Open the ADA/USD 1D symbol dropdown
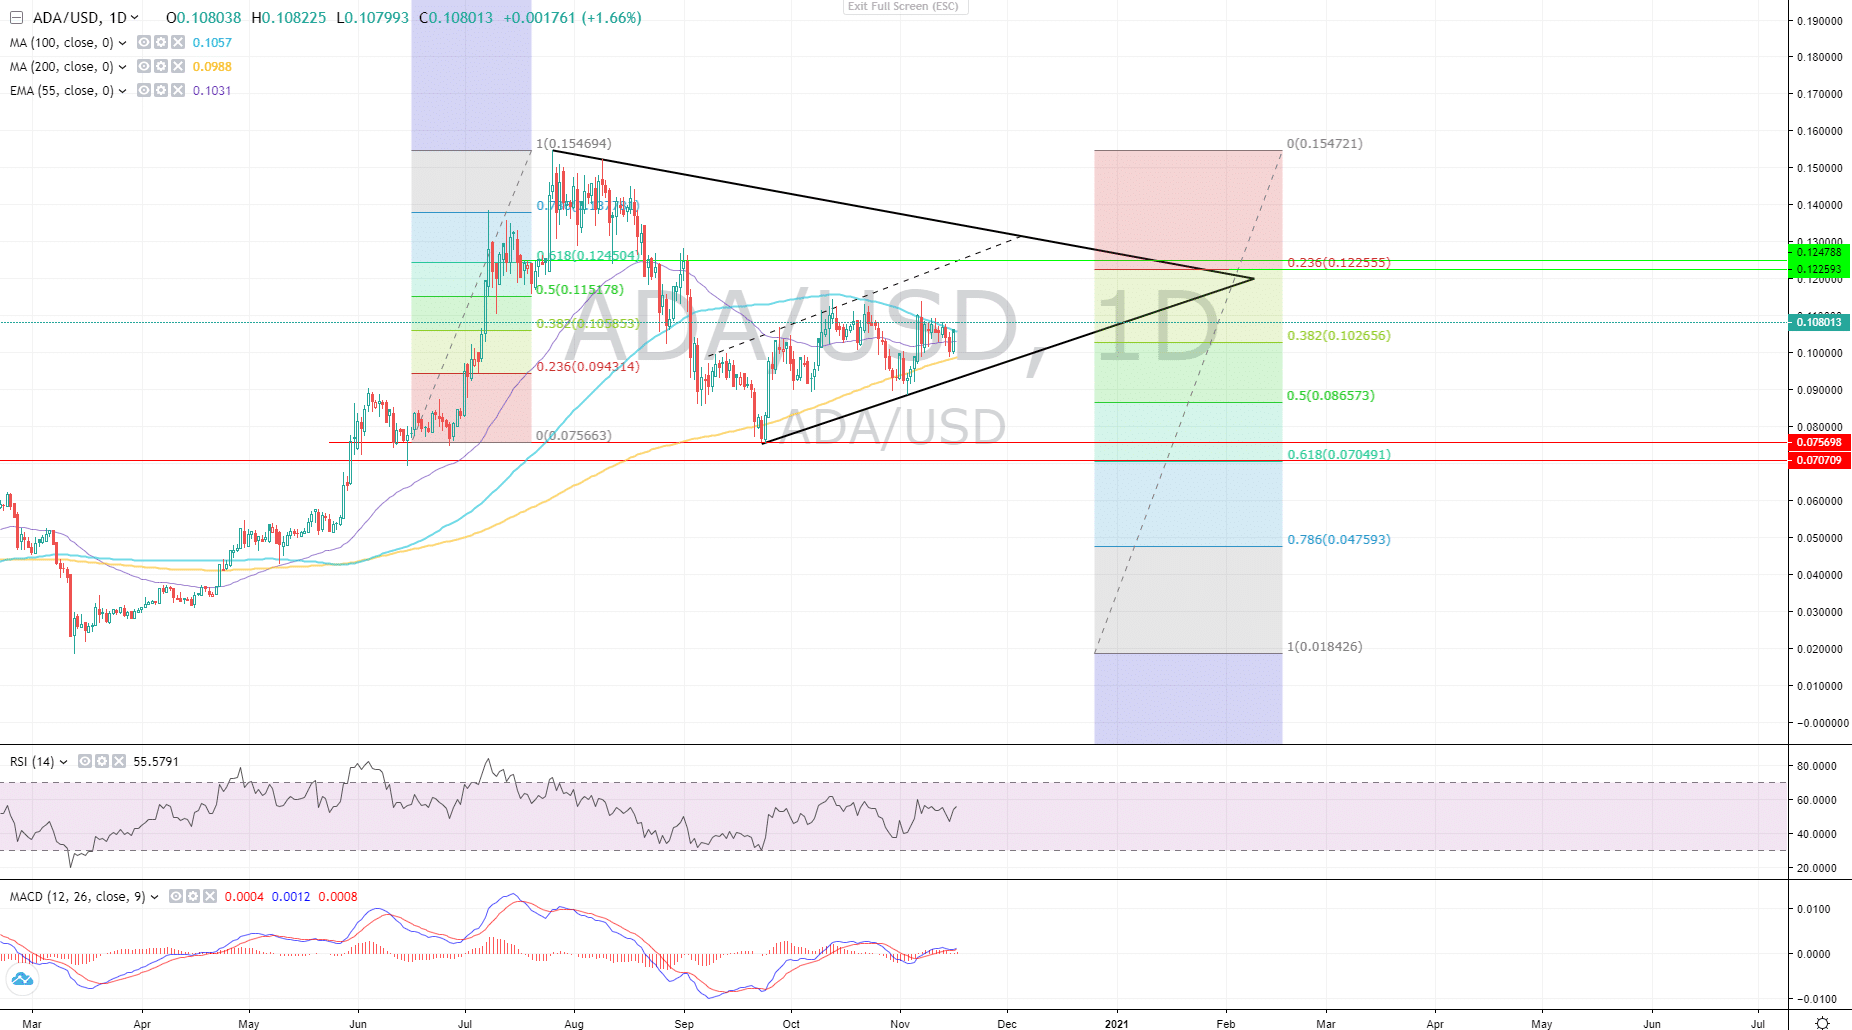The image size is (1852, 1030). point(134,18)
